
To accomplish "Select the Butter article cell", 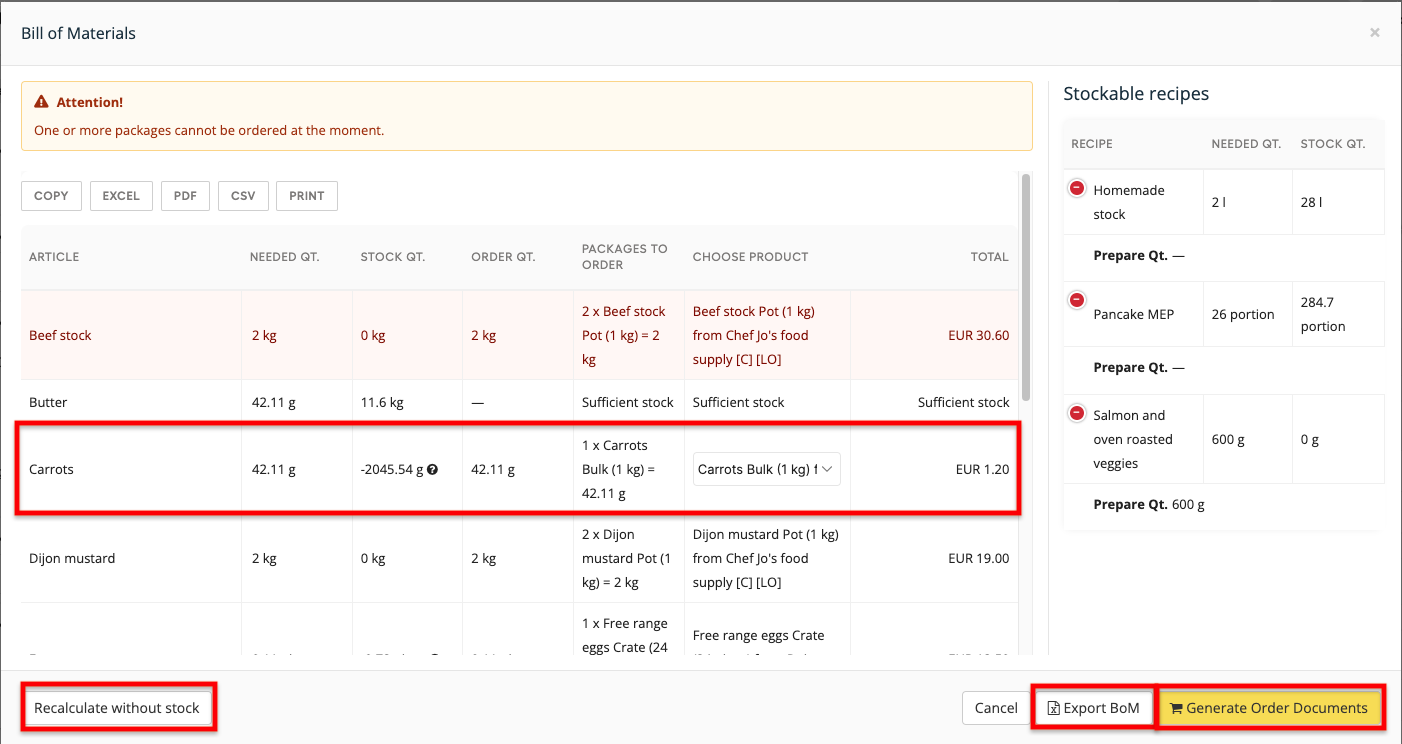I will click(132, 402).
